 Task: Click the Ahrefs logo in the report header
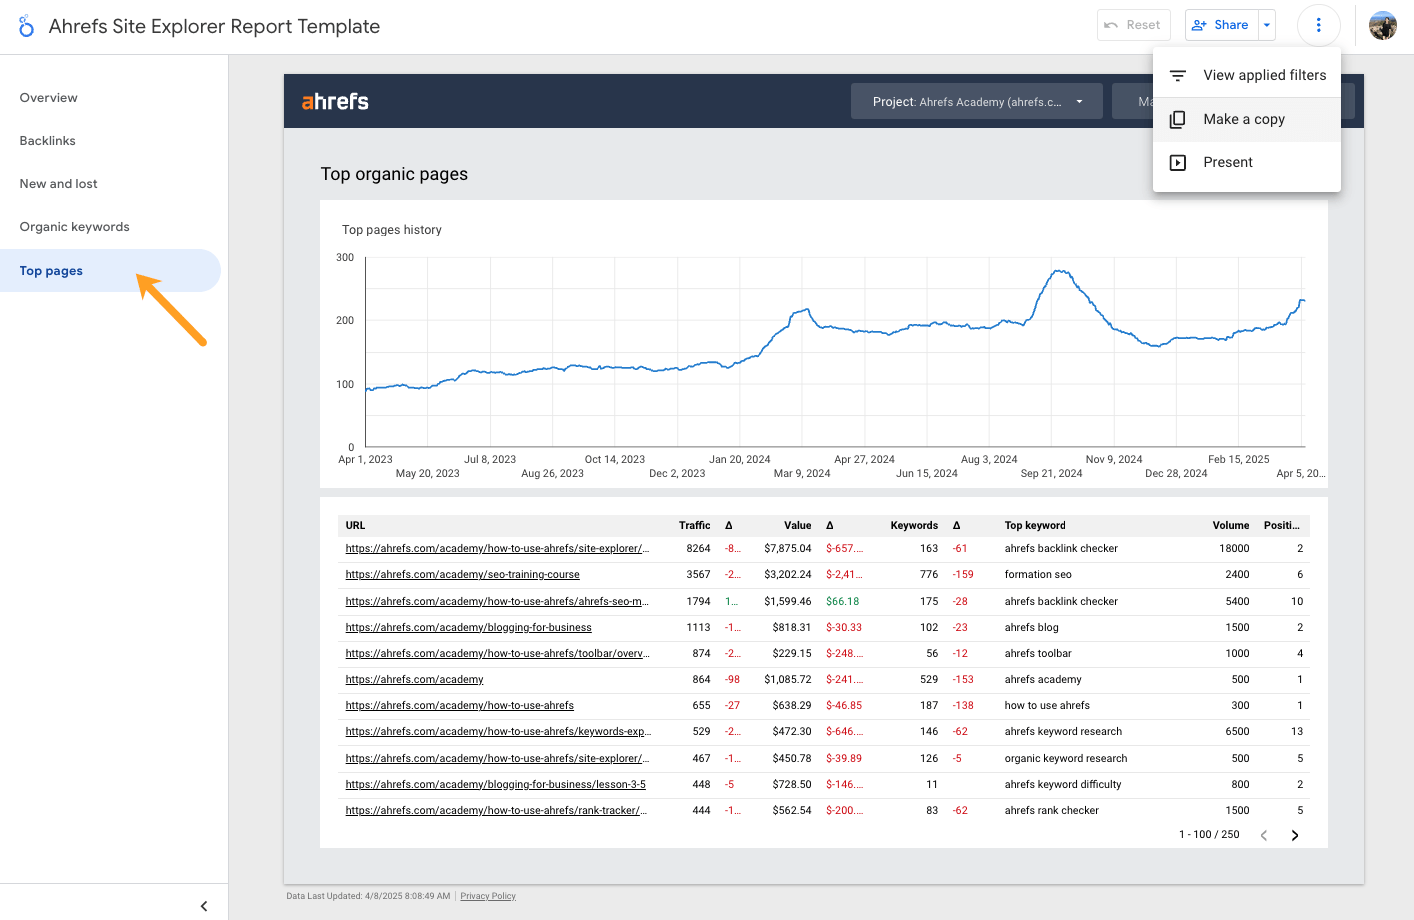(334, 100)
